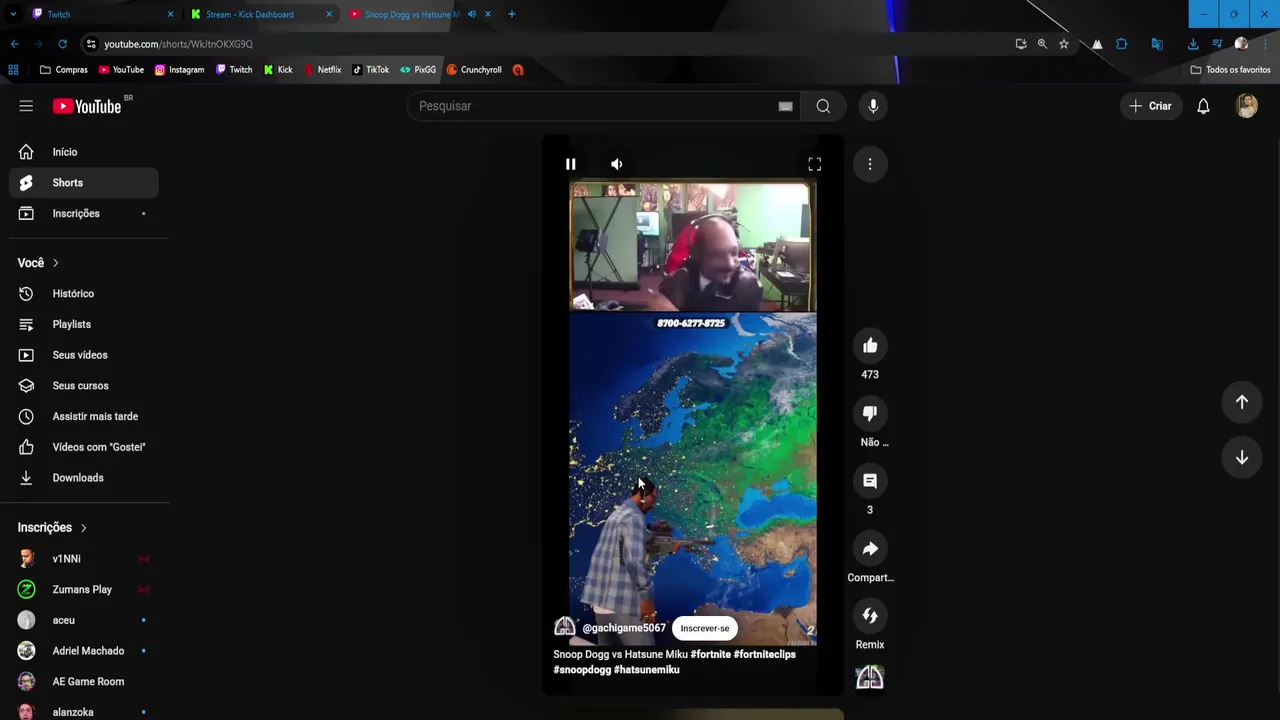This screenshot has height=720, width=1280.
Task: Open the #hatsunemiku hashtag
Action: tap(647, 670)
